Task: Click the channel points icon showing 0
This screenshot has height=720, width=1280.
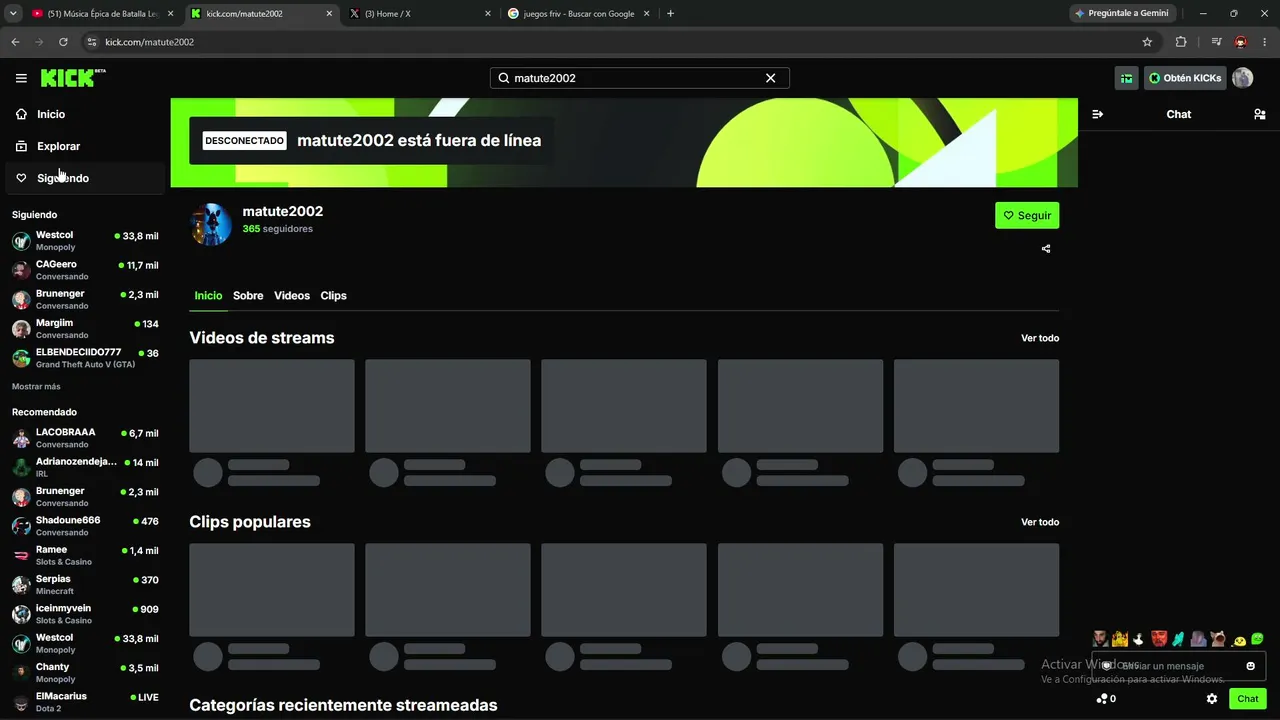Action: 1106,699
